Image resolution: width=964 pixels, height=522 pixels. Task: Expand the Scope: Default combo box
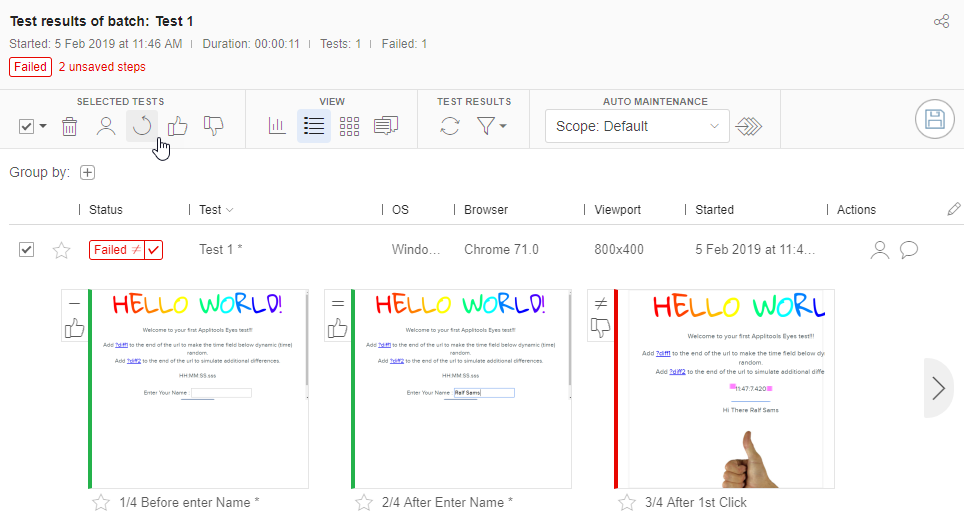coord(637,126)
